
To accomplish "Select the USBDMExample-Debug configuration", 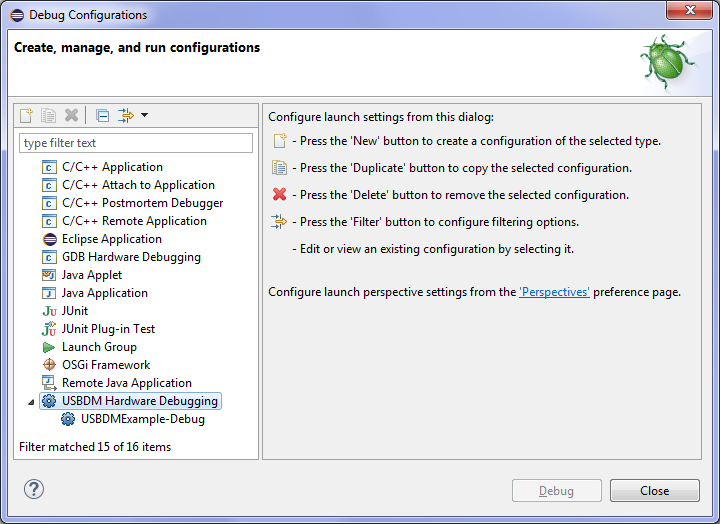I will (x=142, y=419).
